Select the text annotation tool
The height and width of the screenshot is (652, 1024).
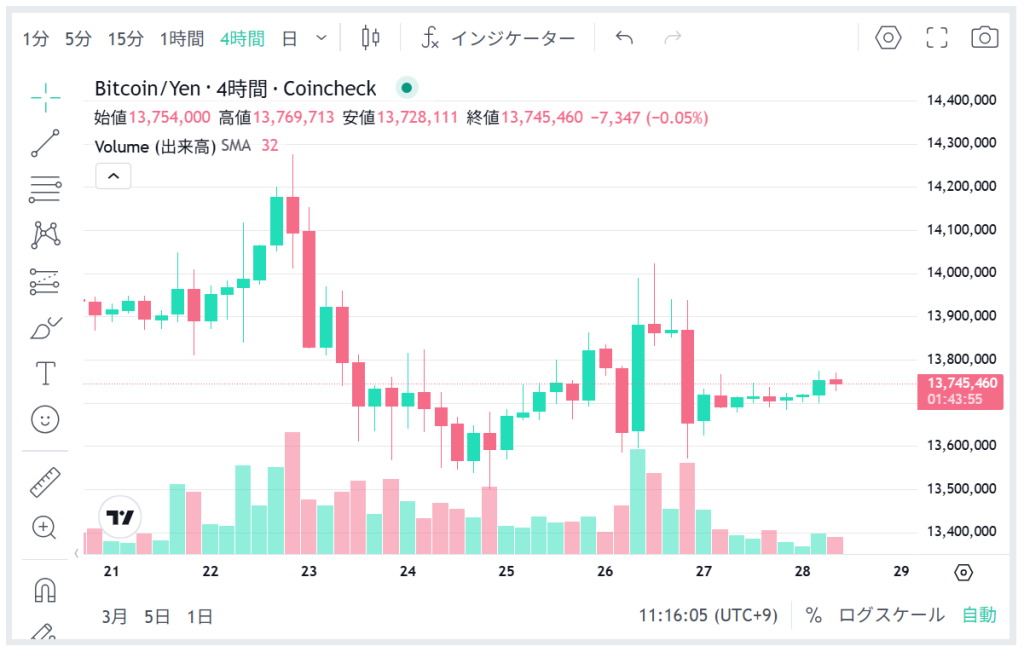45,373
